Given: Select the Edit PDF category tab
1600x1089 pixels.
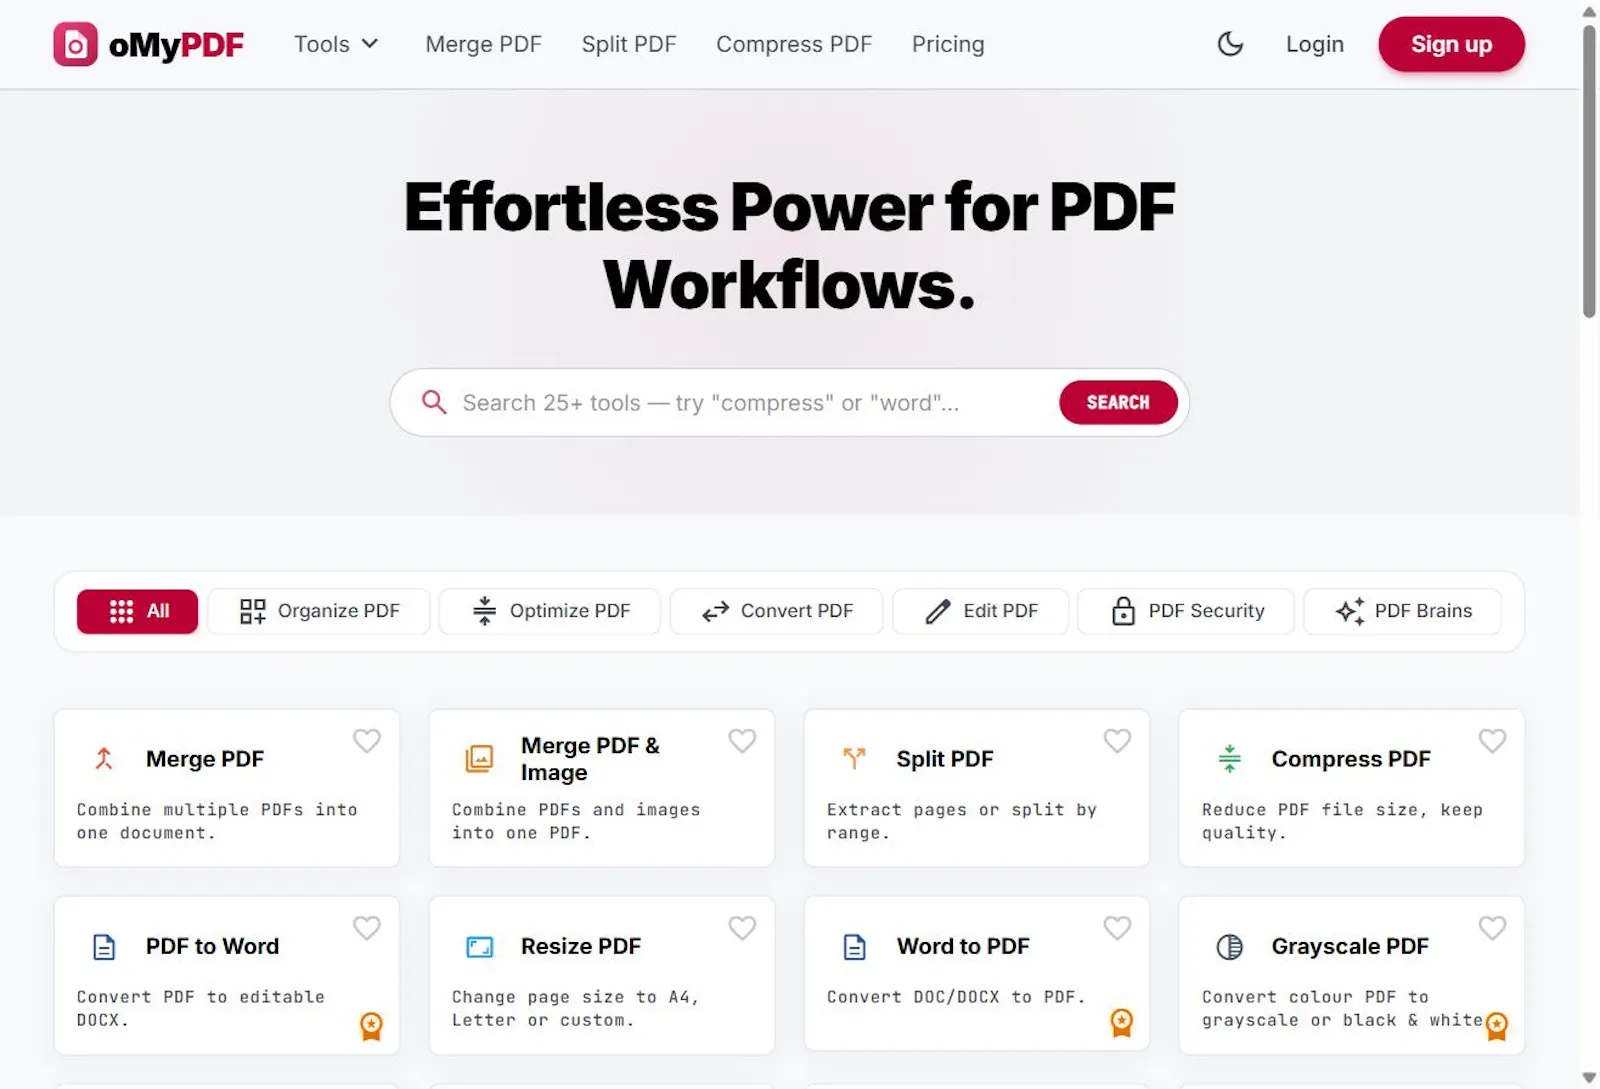Looking at the screenshot, I should [981, 611].
